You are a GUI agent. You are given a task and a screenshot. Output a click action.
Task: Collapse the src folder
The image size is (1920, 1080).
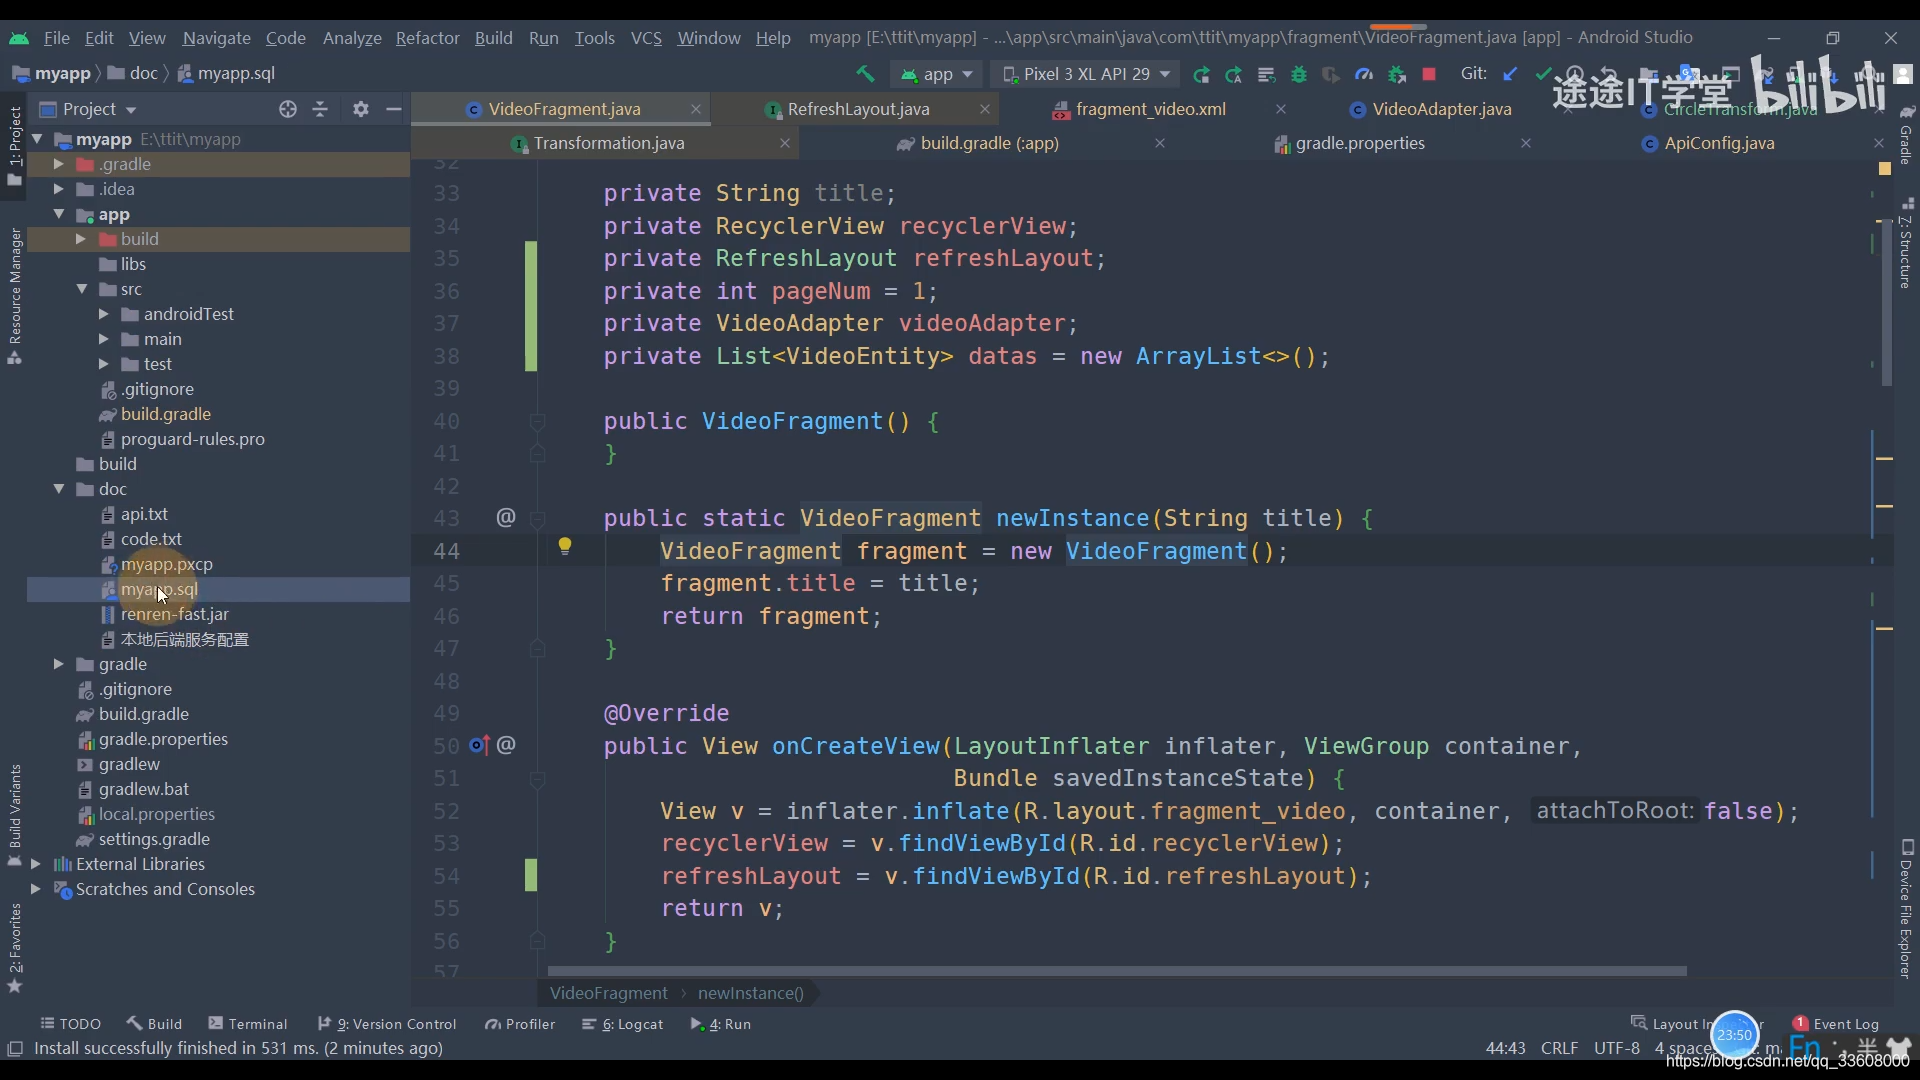tap(81, 289)
